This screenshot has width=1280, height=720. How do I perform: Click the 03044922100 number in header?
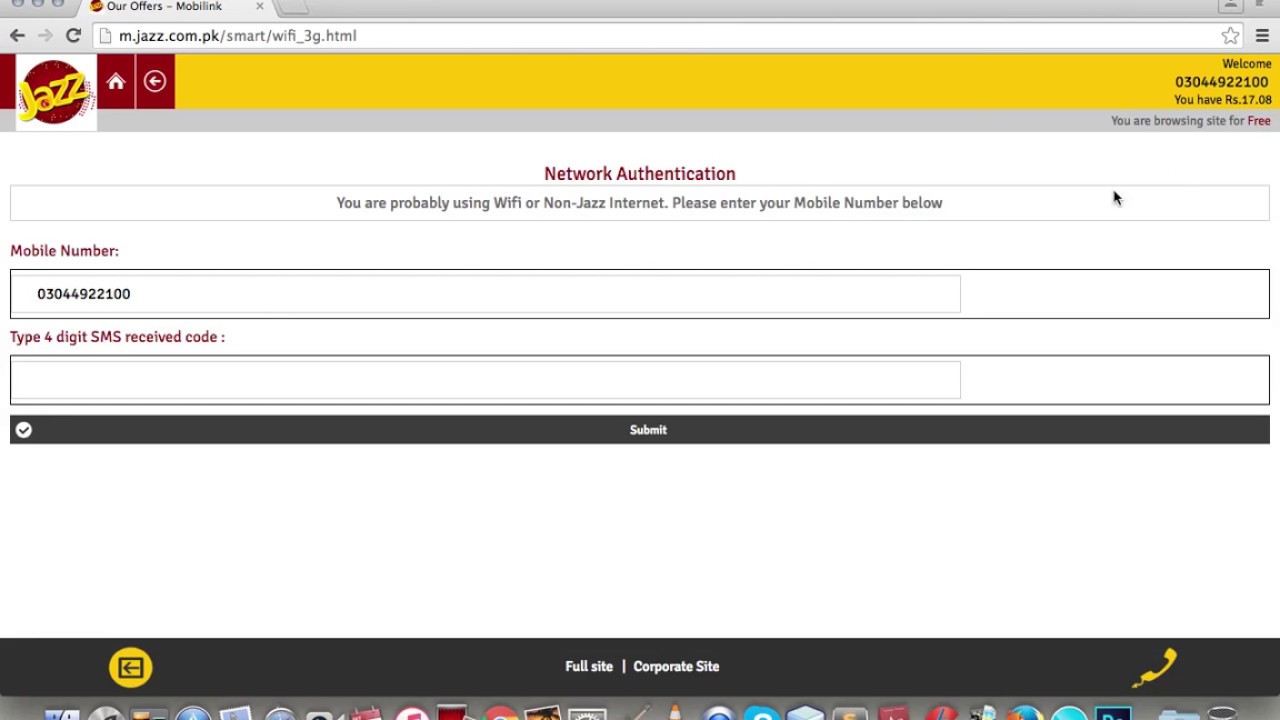coord(1222,82)
